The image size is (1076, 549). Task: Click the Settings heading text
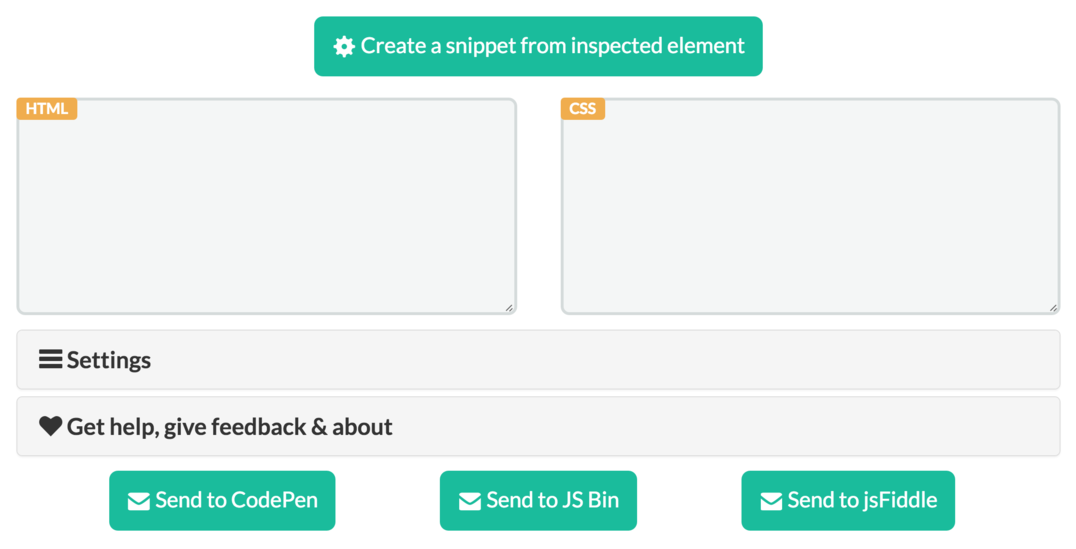point(109,360)
